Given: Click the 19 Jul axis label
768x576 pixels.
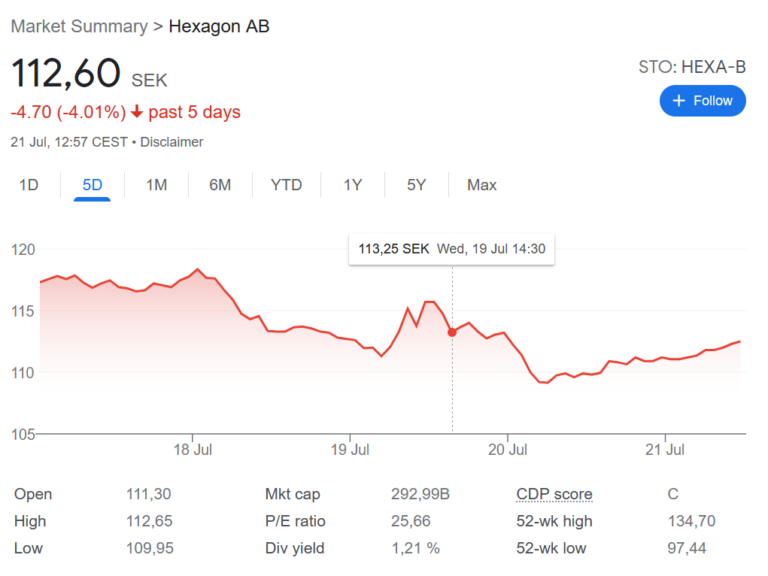Looking at the screenshot, I should tap(350, 449).
